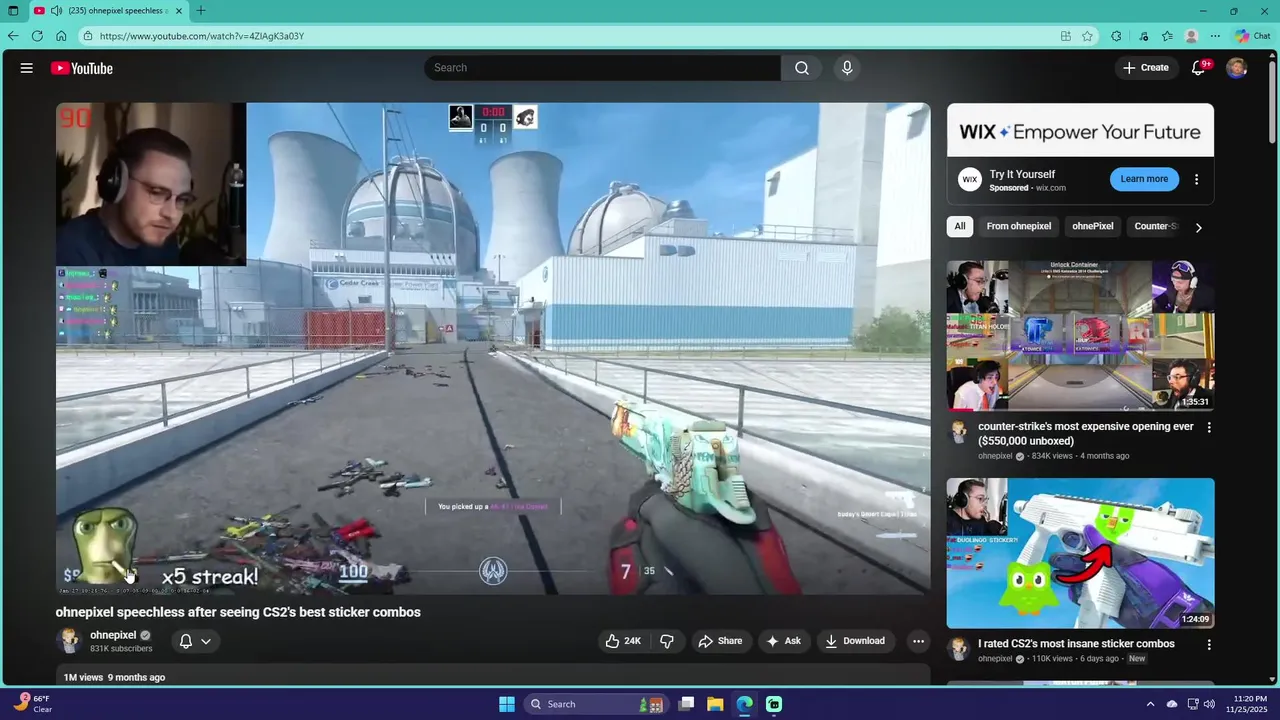This screenshot has height=720, width=1280.
Task: Open the Windows Start menu
Action: [x=507, y=704]
